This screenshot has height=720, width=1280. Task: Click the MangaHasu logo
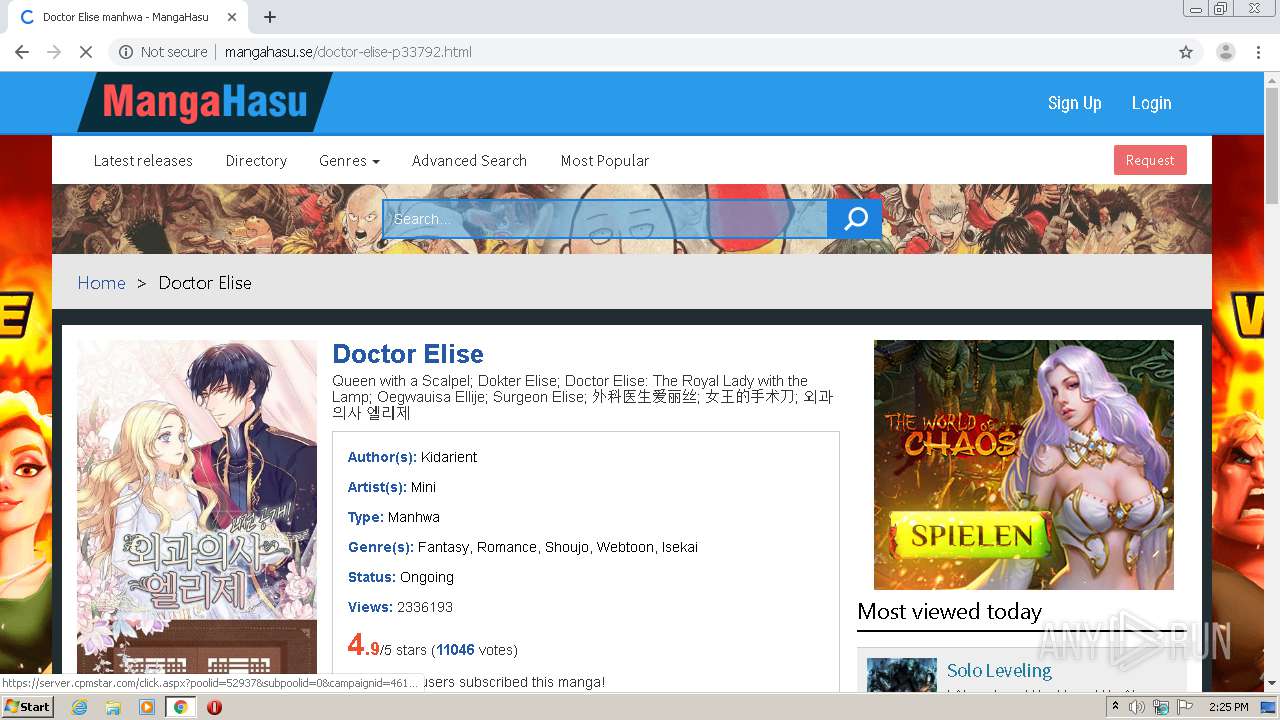click(x=205, y=102)
